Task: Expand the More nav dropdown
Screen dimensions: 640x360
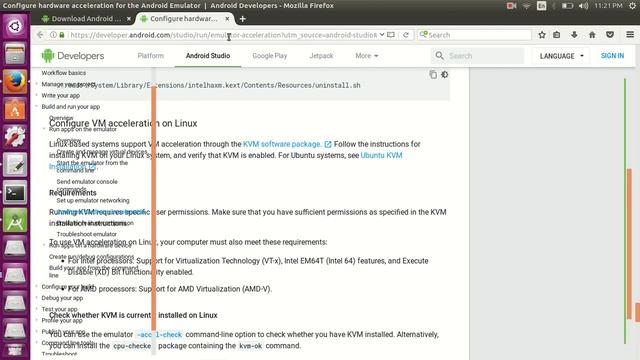Action: (367, 56)
